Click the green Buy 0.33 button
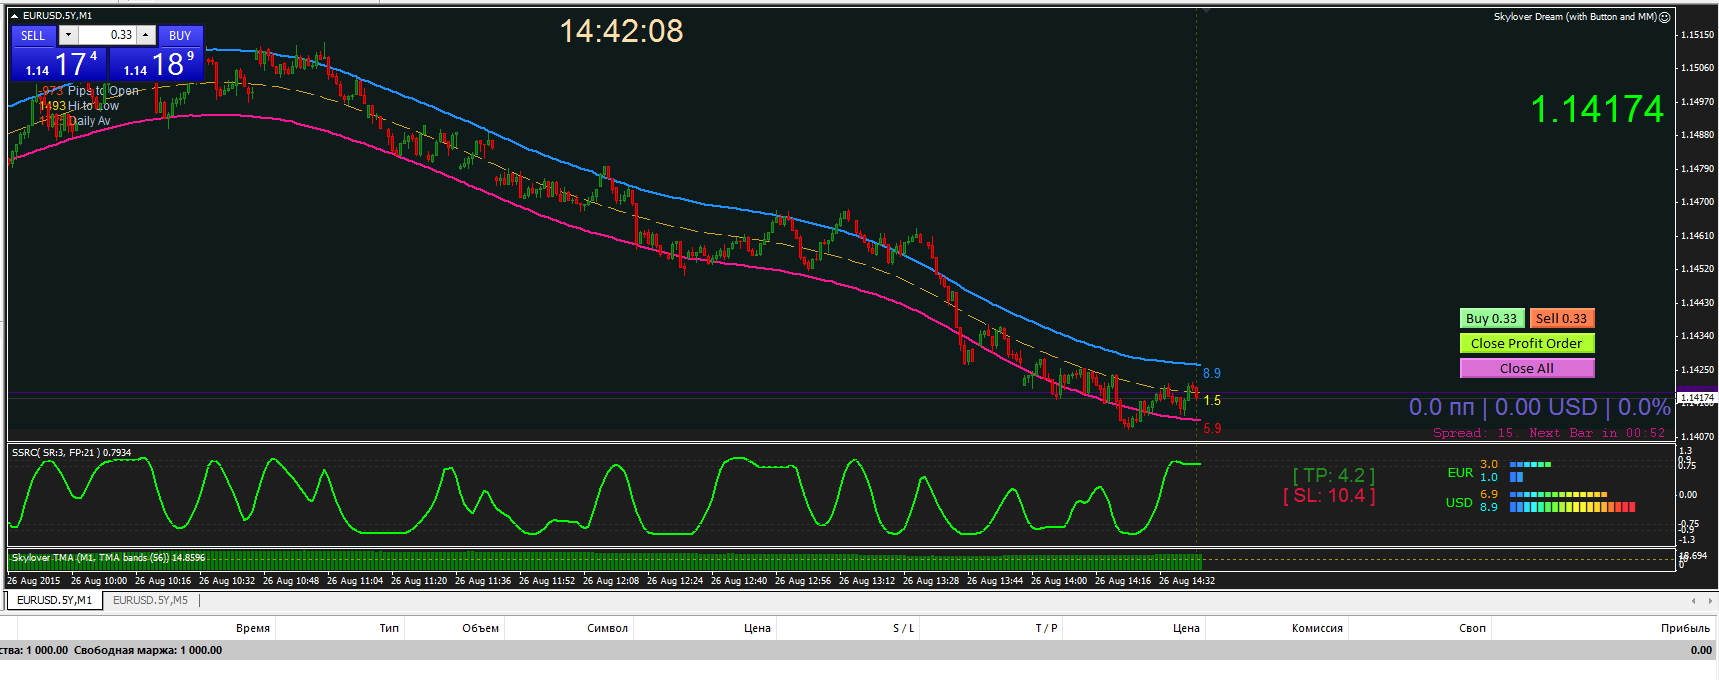 (1491, 318)
